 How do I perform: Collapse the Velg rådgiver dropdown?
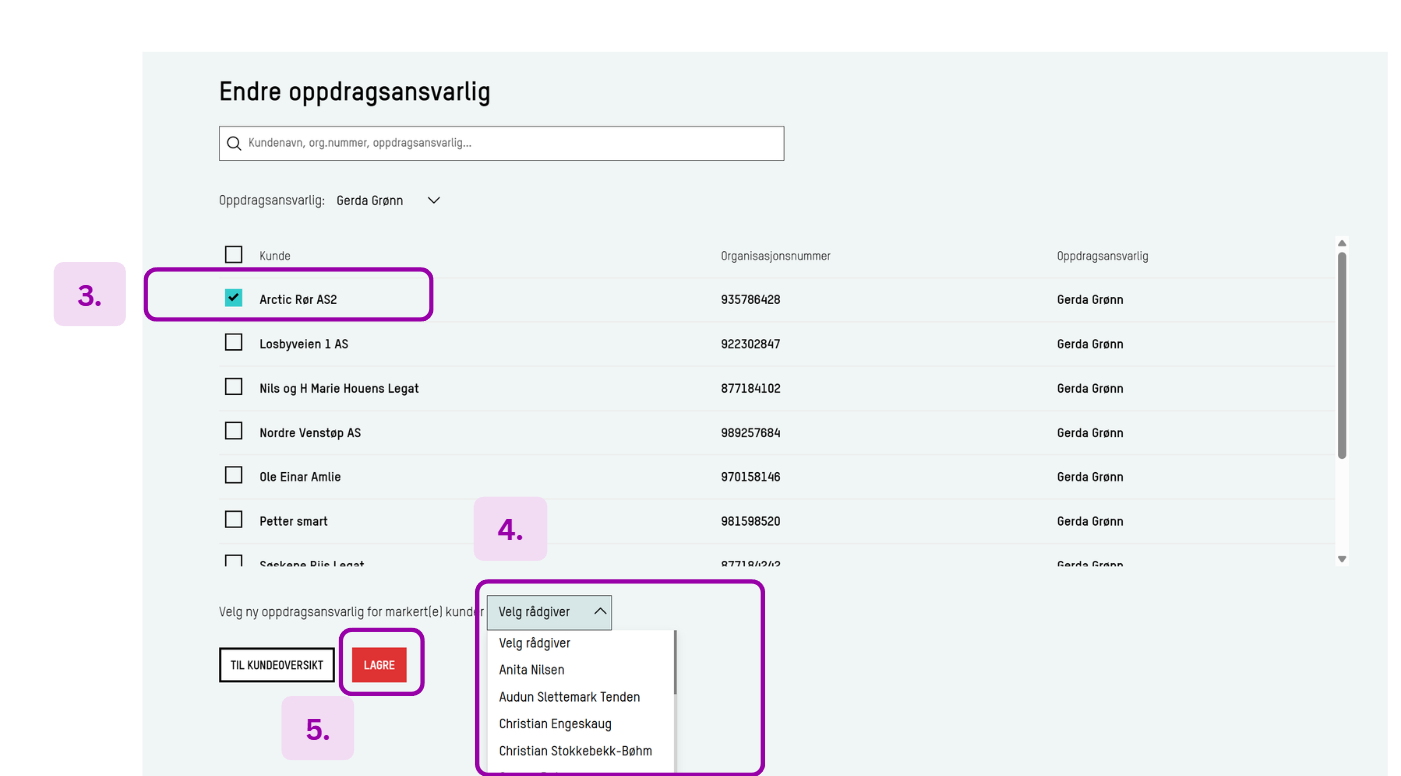549,612
